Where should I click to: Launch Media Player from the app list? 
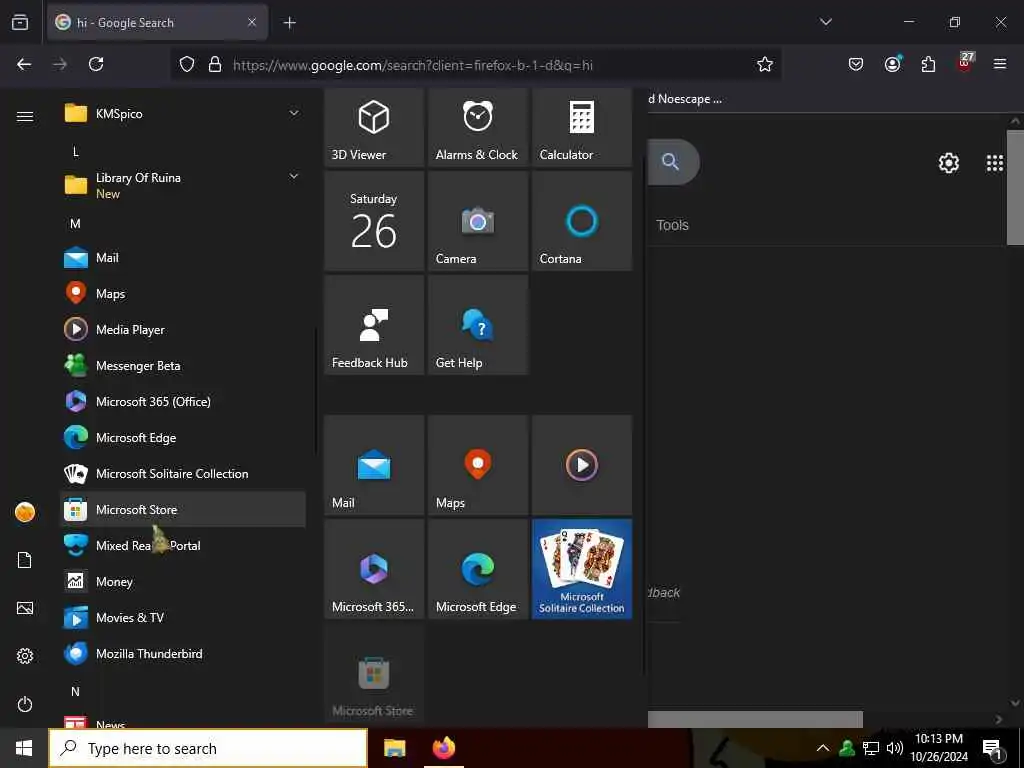pos(183,329)
